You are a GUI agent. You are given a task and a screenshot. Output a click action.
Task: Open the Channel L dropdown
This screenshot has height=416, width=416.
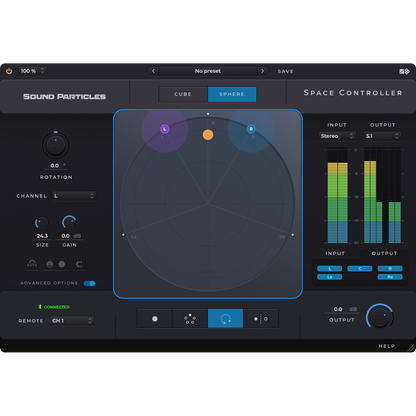coord(74,196)
